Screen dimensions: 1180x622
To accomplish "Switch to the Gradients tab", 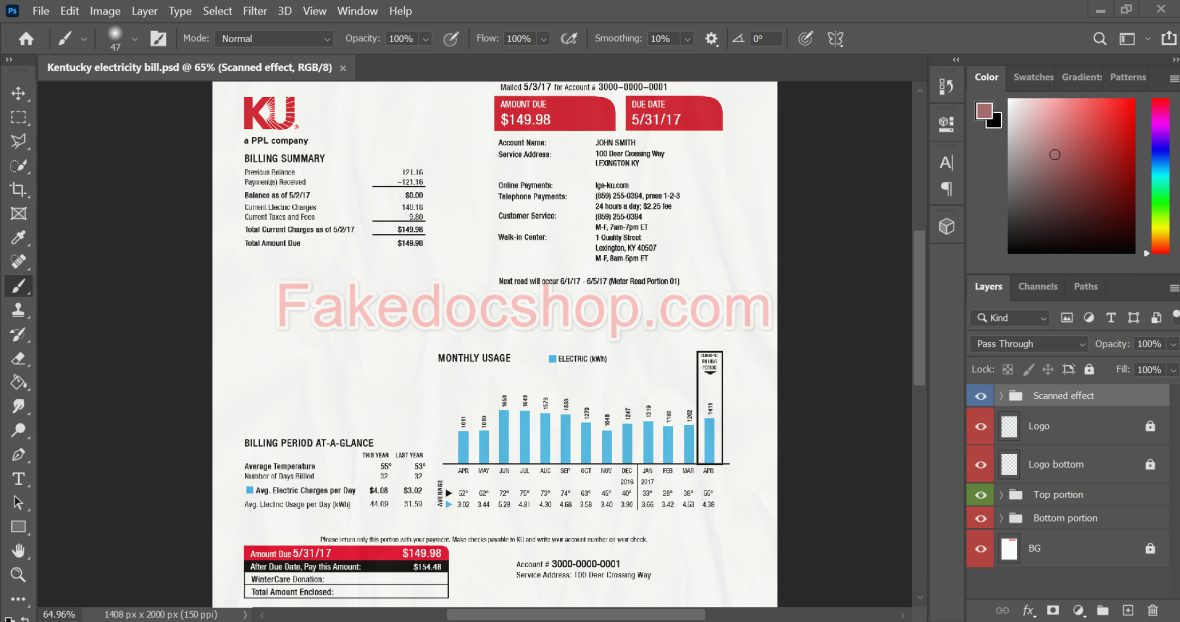I will 1081,77.
